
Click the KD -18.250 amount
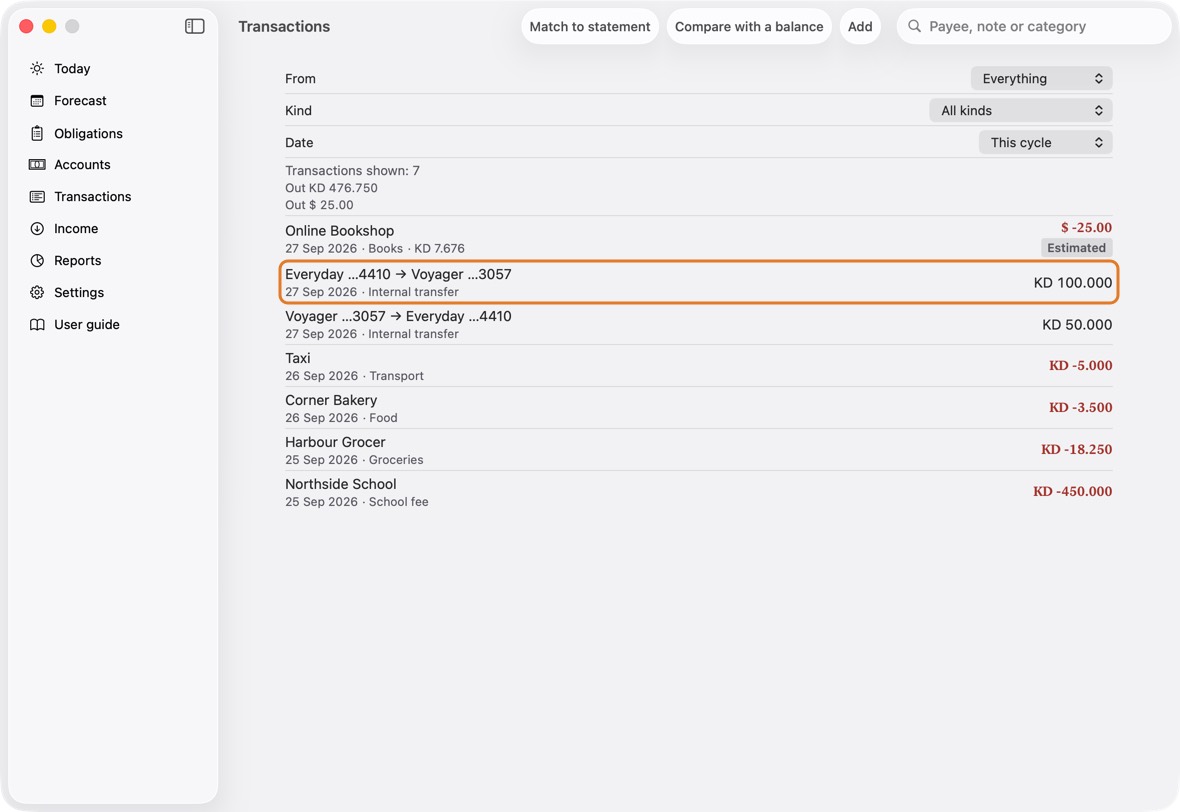(x=1076, y=449)
